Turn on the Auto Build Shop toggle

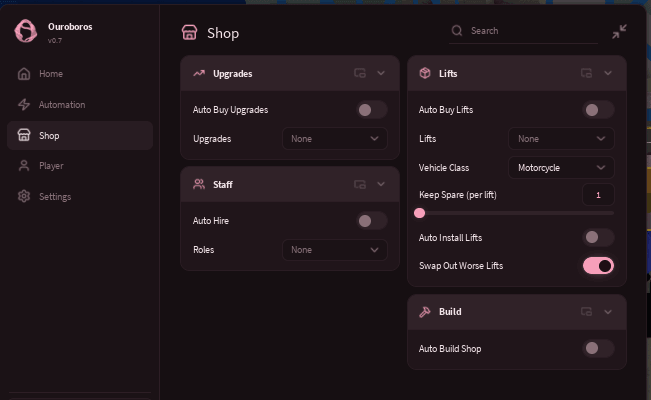[x=598, y=348]
